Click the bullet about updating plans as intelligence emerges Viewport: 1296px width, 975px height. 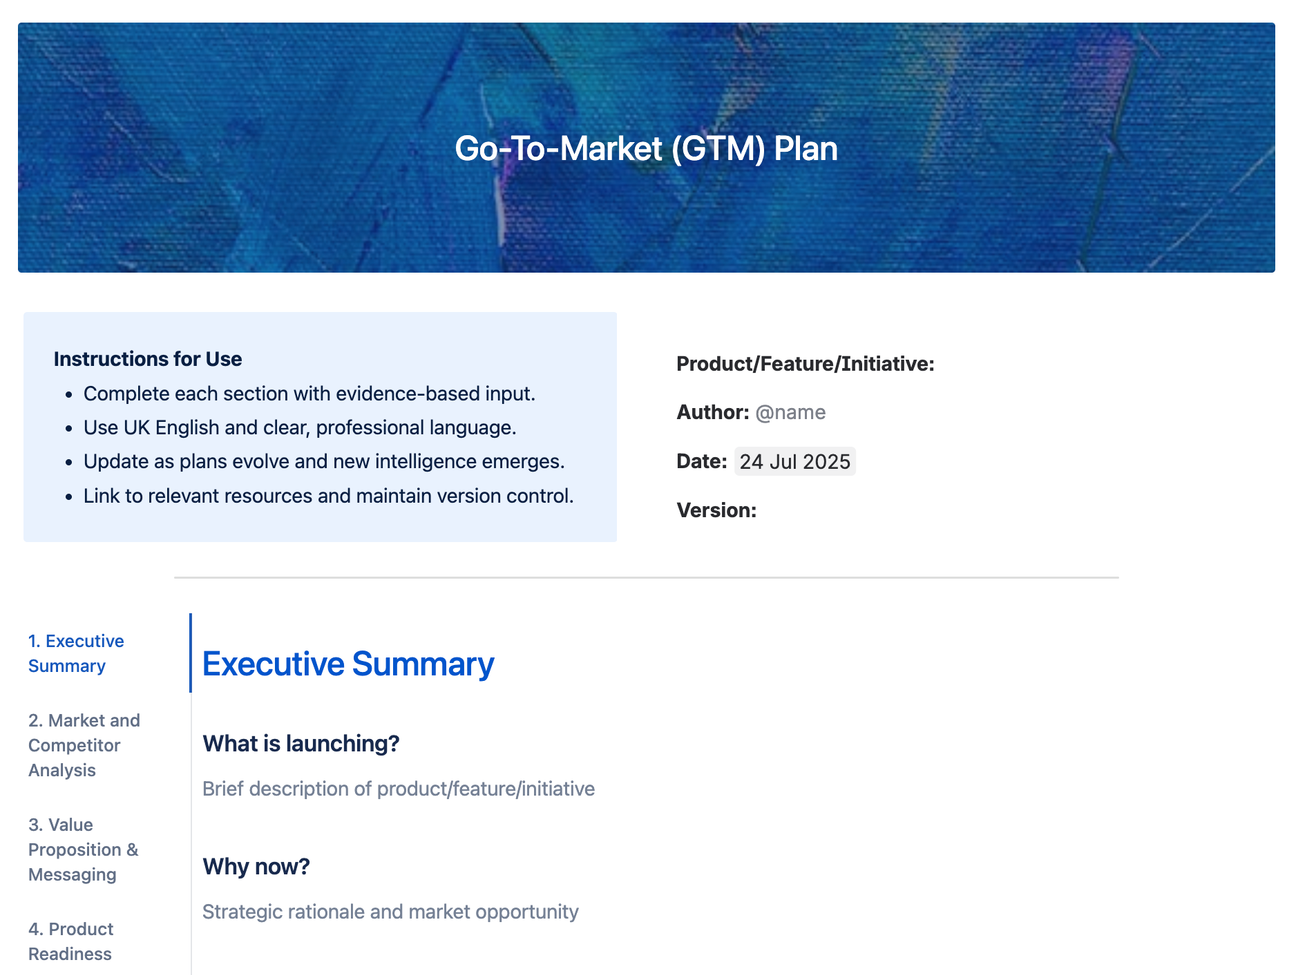pyautogui.click(x=324, y=461)
